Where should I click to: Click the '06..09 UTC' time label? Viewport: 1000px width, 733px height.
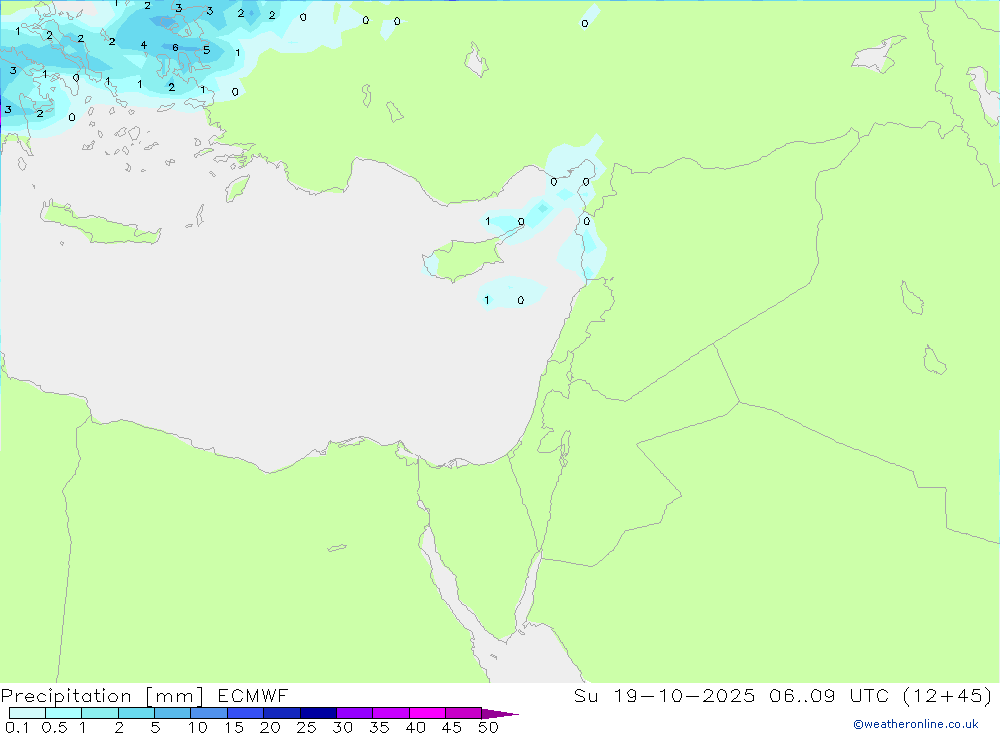(828, 695)
